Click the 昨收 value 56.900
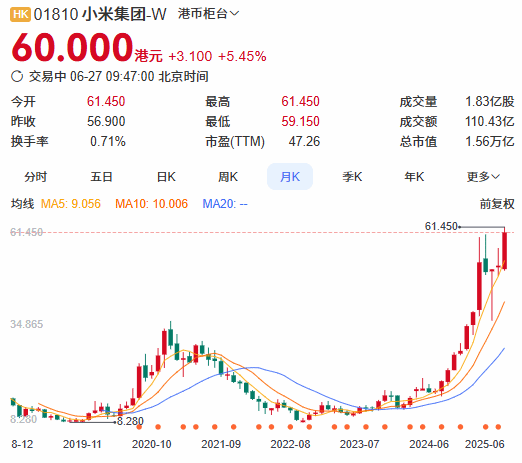 tap(106, 121)
